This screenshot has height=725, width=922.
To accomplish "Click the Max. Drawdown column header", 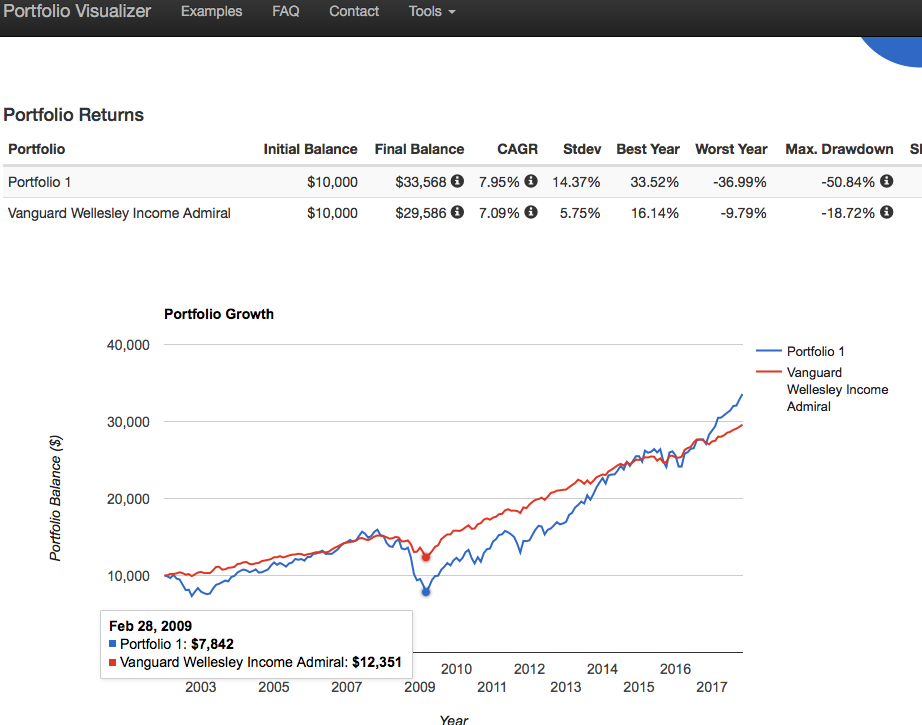I will 839,149.
